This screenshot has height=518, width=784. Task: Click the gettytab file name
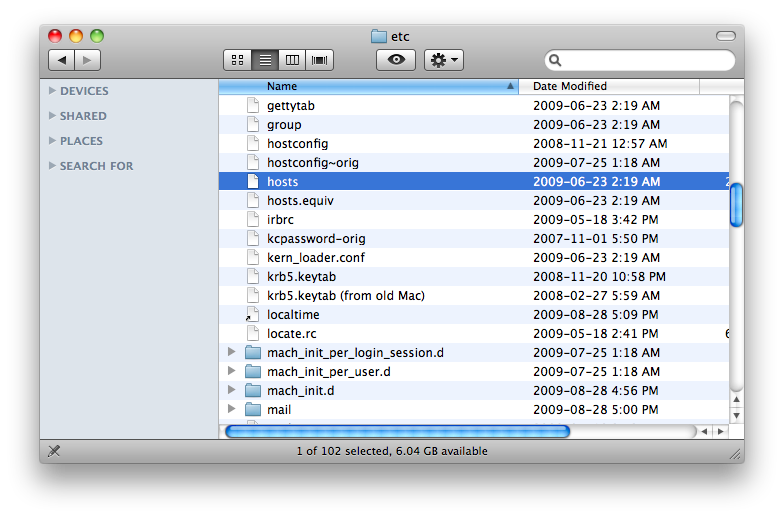click(x=290, y=106)
